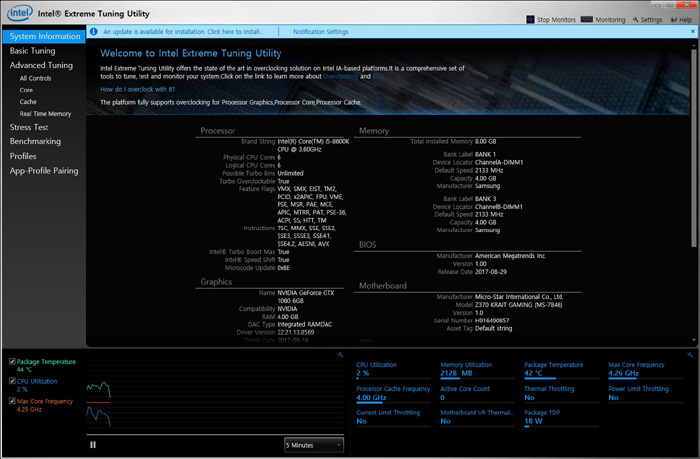The width and height of the screenshot is (700, 459).
Task: Click the Motherboard VR Thermal monitor
Action: tap(476, 417)
